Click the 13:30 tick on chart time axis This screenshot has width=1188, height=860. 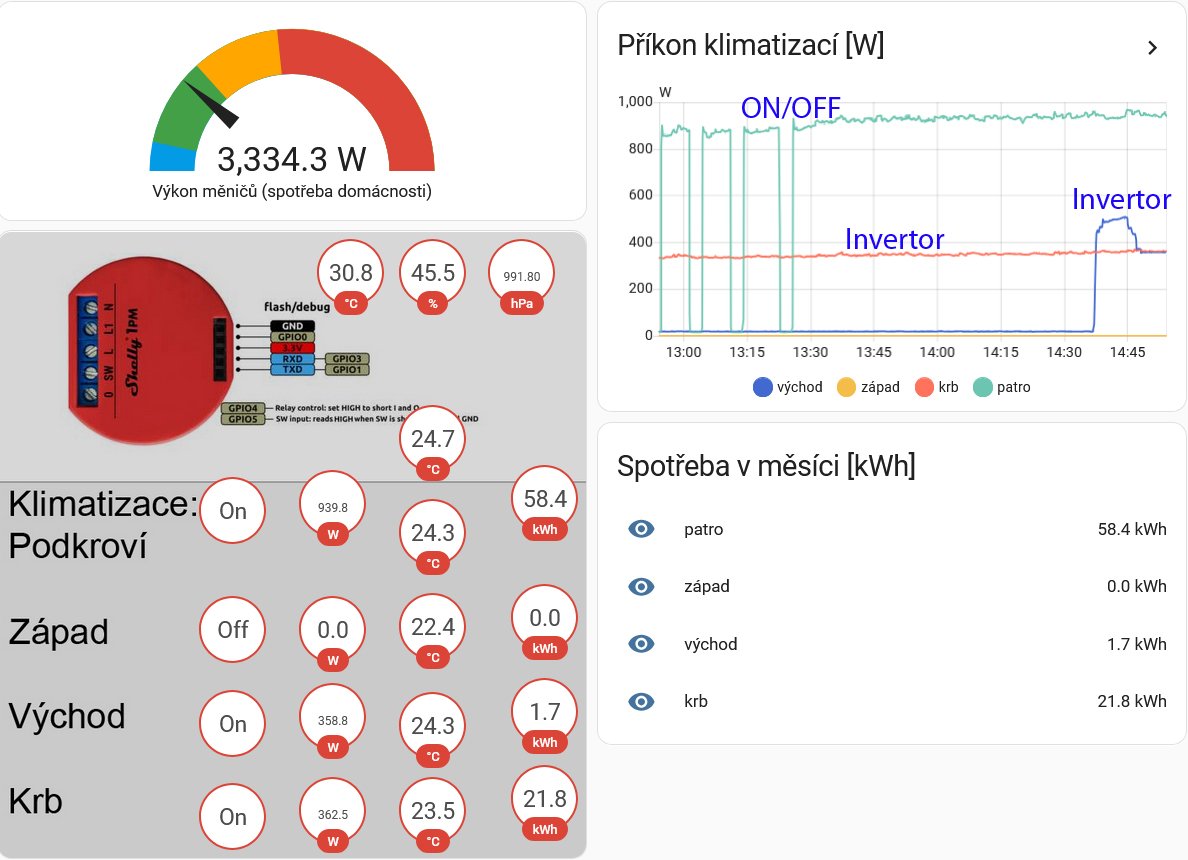click(x=810, y=352)
